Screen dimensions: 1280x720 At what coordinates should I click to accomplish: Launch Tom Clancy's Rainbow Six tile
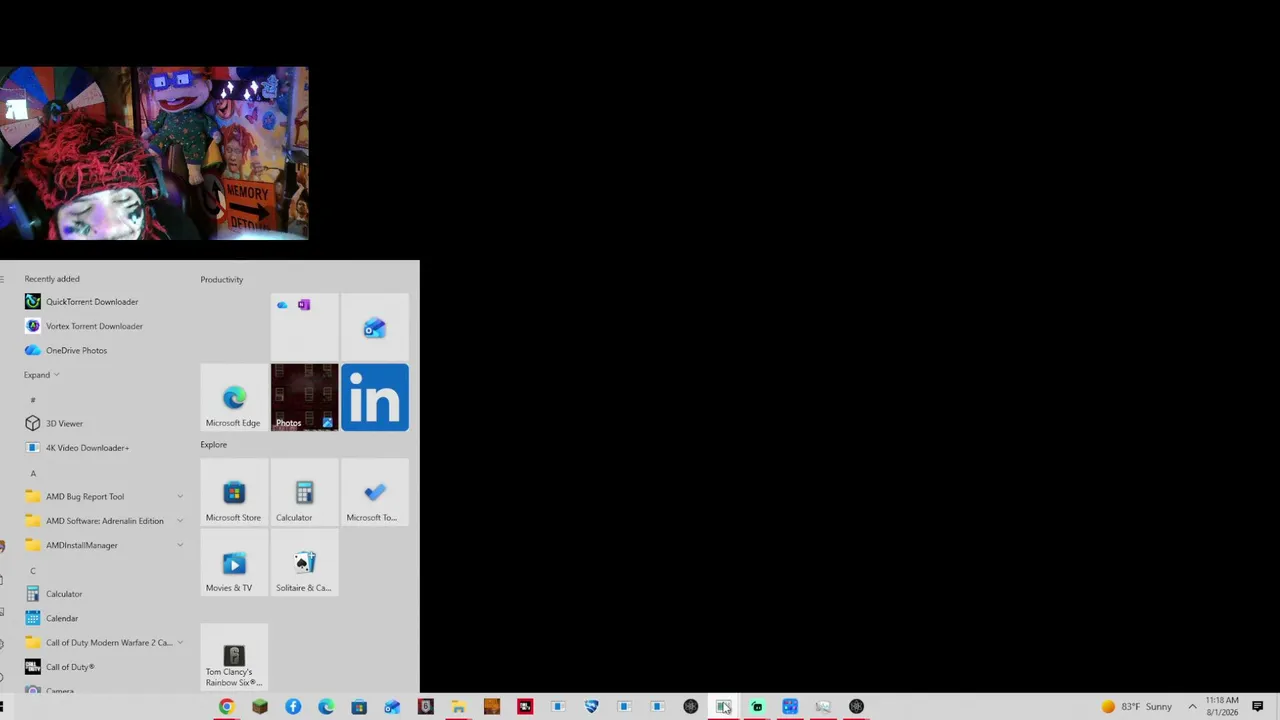[x=234, y=657]
